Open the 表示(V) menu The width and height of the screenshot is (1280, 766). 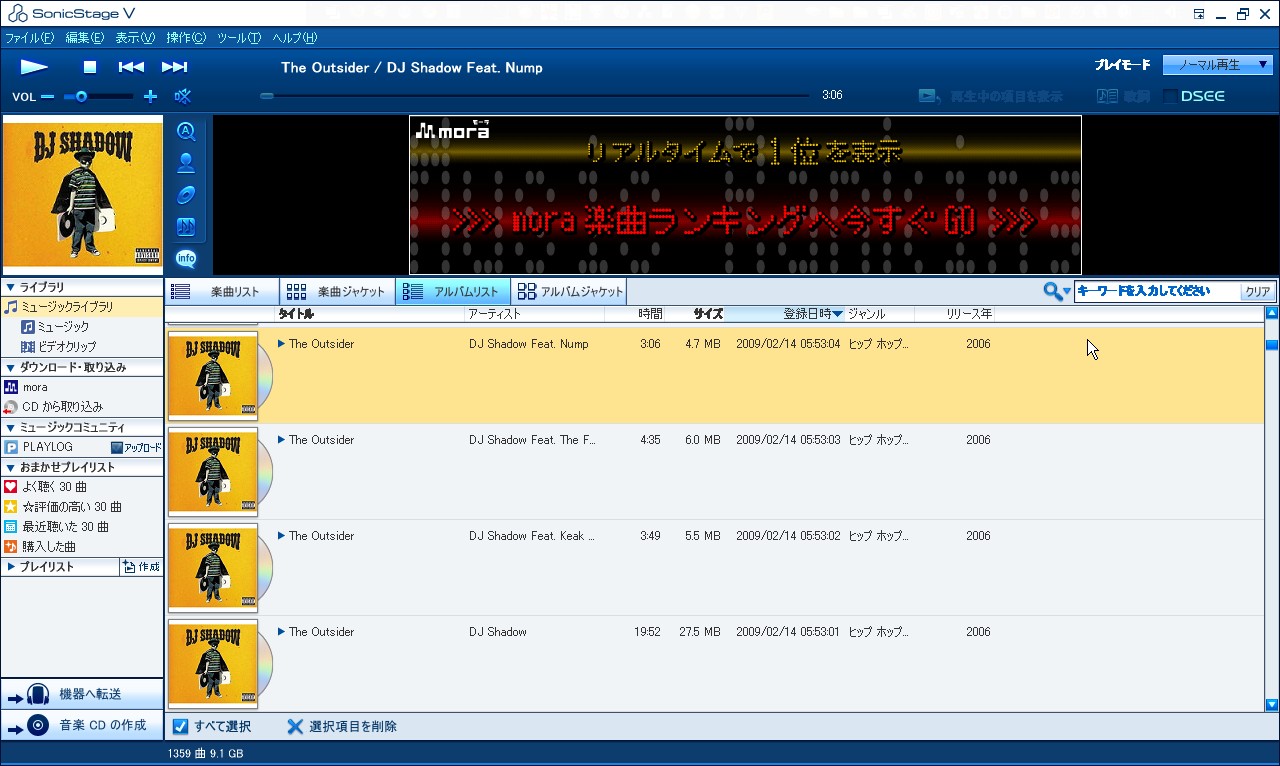point(135,38)
